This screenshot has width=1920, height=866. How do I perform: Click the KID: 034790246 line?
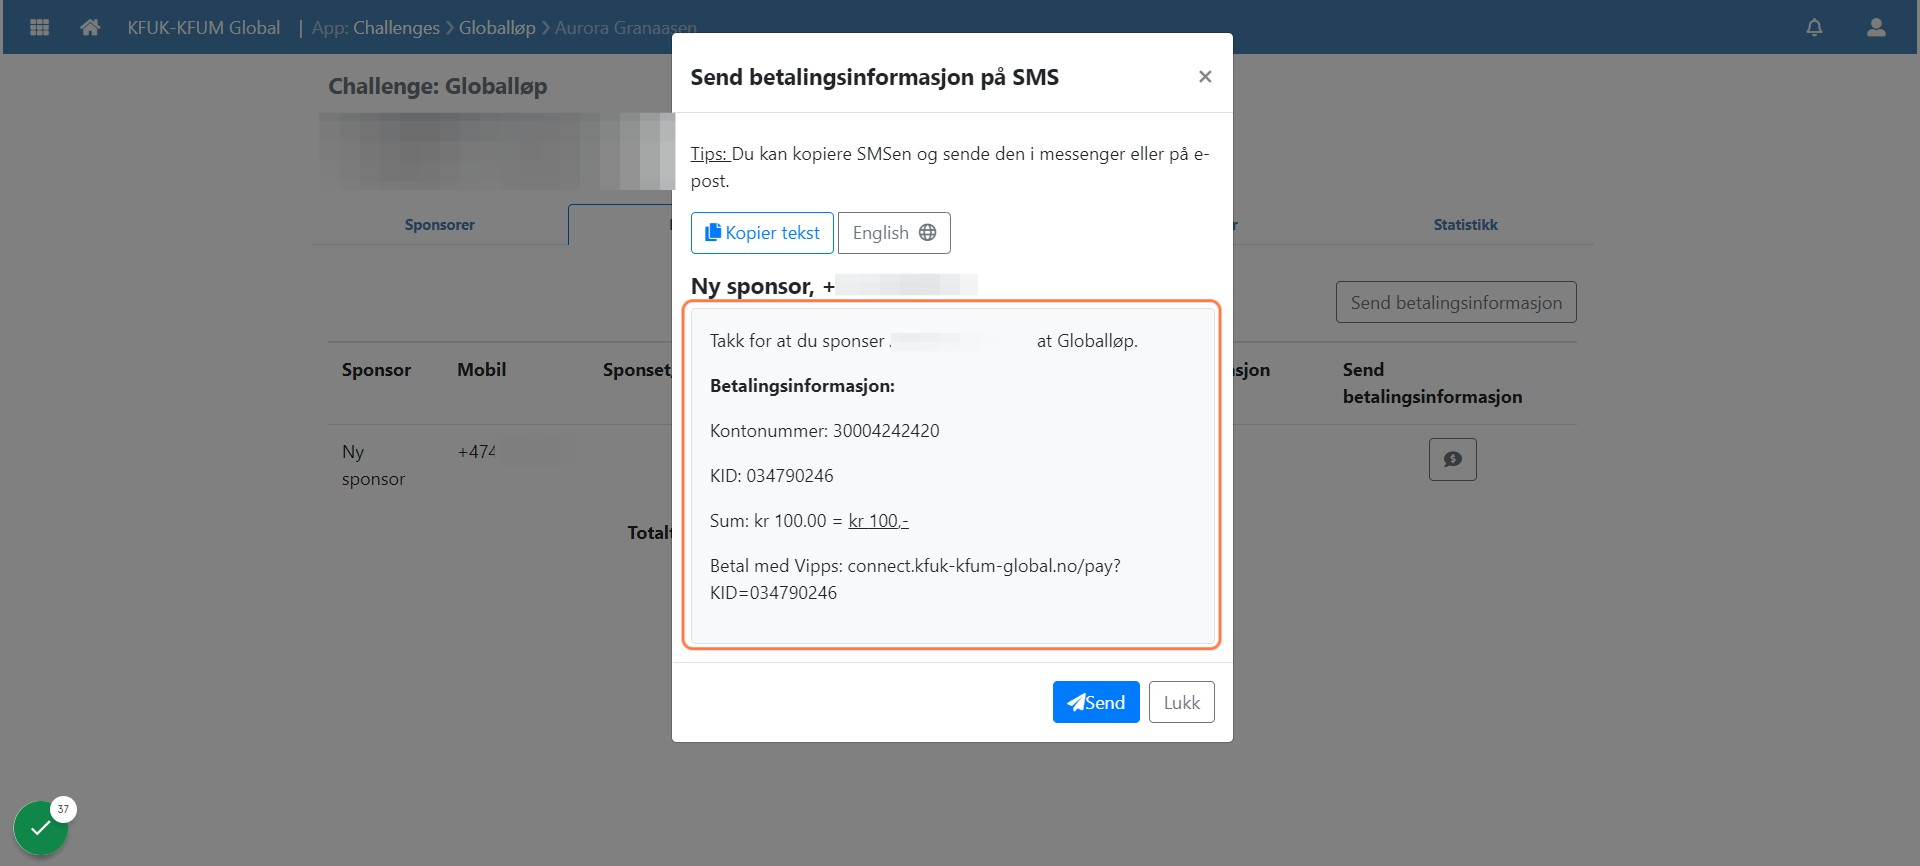772,476
